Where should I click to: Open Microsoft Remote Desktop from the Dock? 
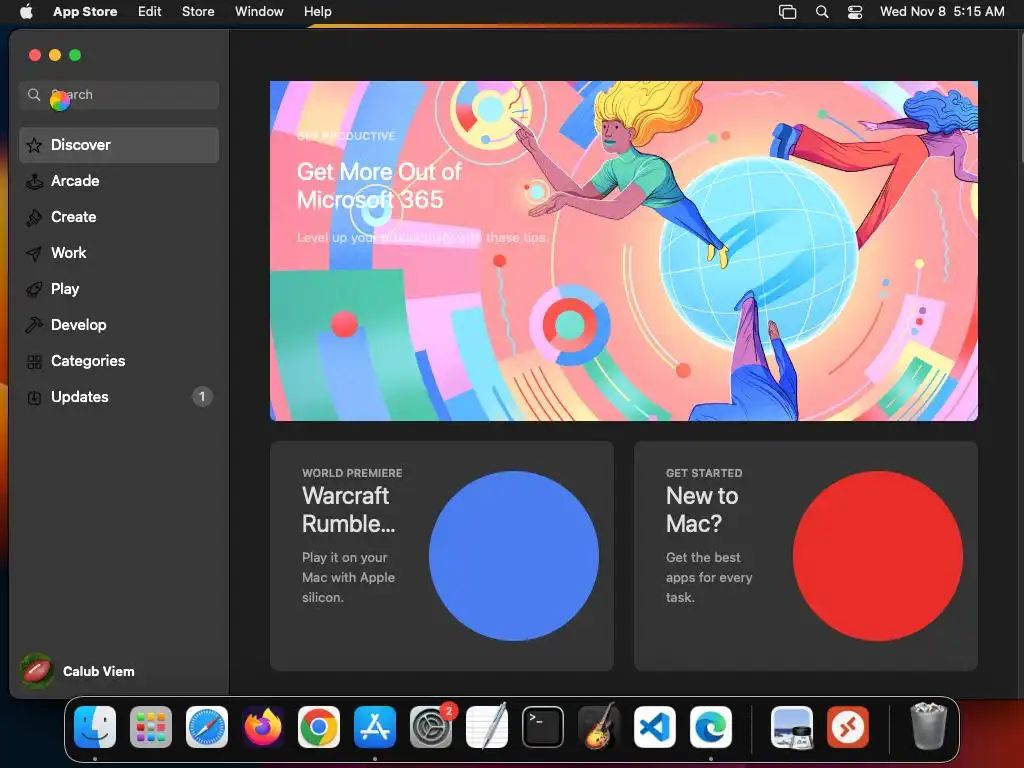point(848,727)
